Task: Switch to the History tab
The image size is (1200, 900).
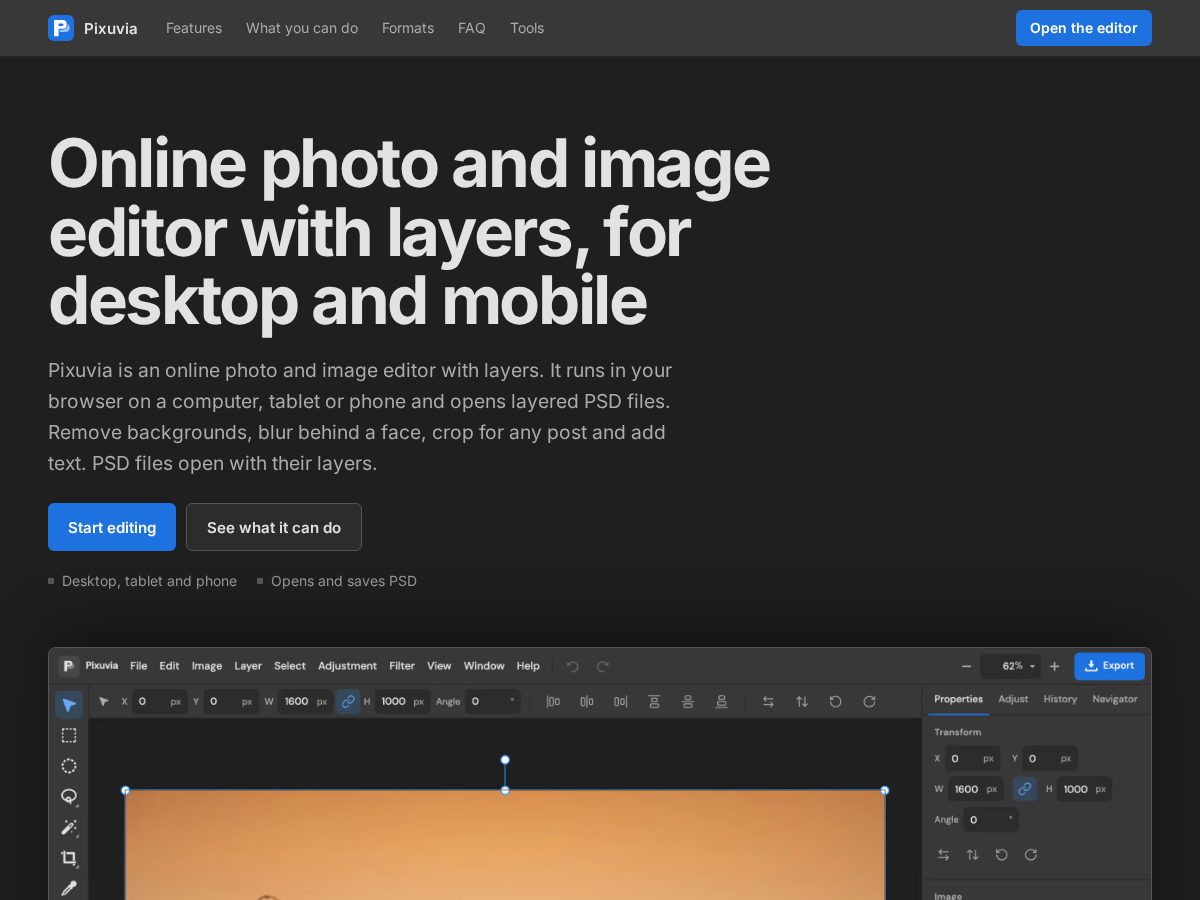Action: tap(1060, 699)
